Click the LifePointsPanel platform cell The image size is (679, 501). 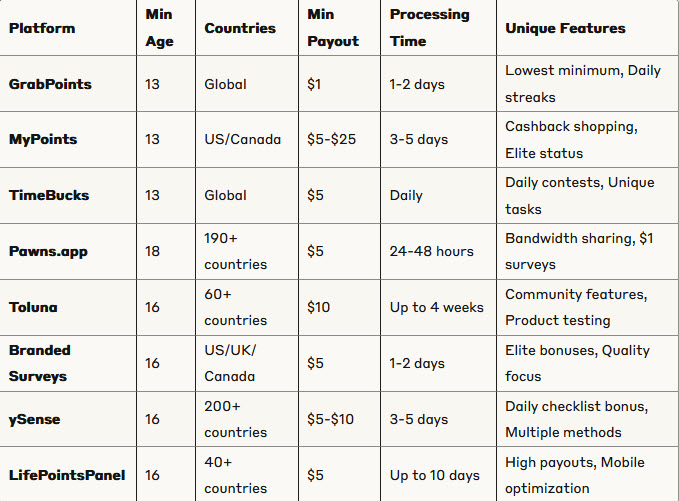click(x=67, y=475)
